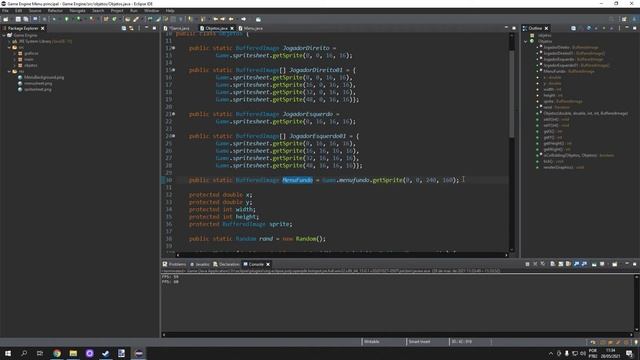
Task: Click the New file toolbar icon
Action: pyautogui.click(x=6, y=19)
